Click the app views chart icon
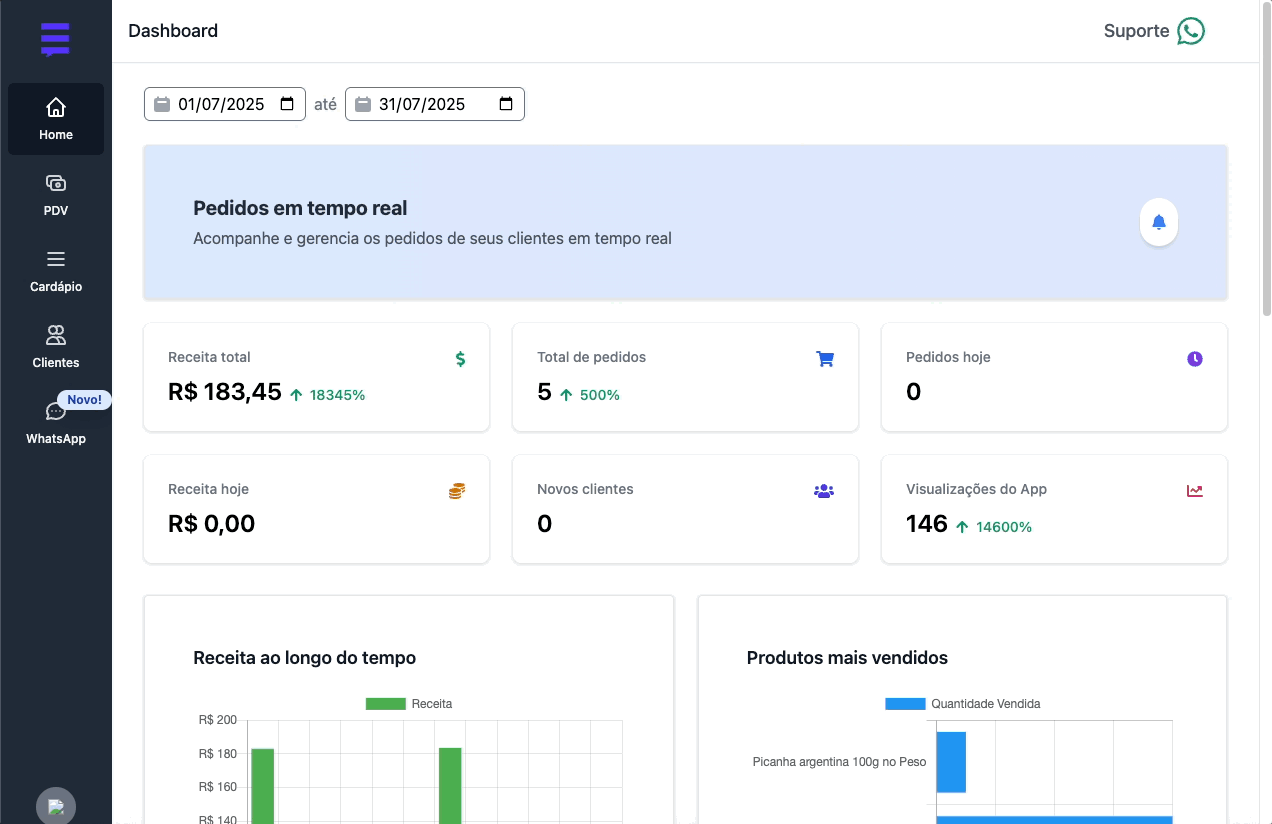Image resolution: width=1272 pixels, height=824 pixels. tap(1194, 491)
